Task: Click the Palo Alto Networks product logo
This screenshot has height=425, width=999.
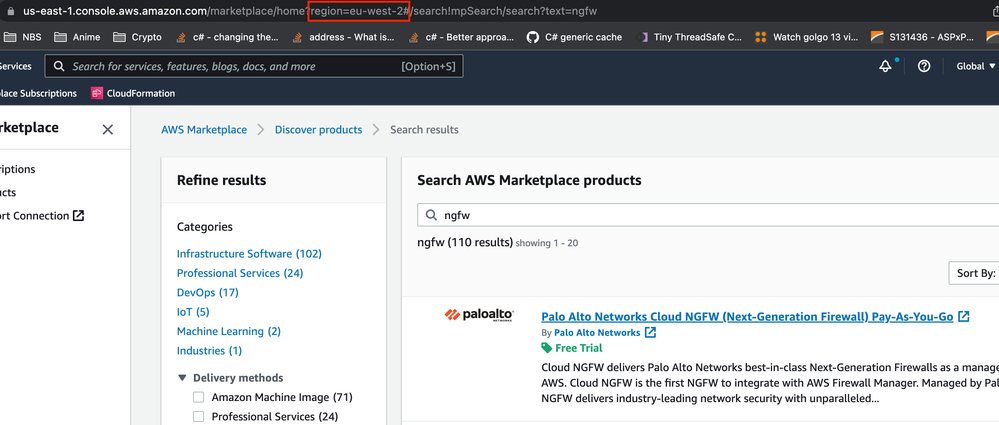Action: click(479, 316)
